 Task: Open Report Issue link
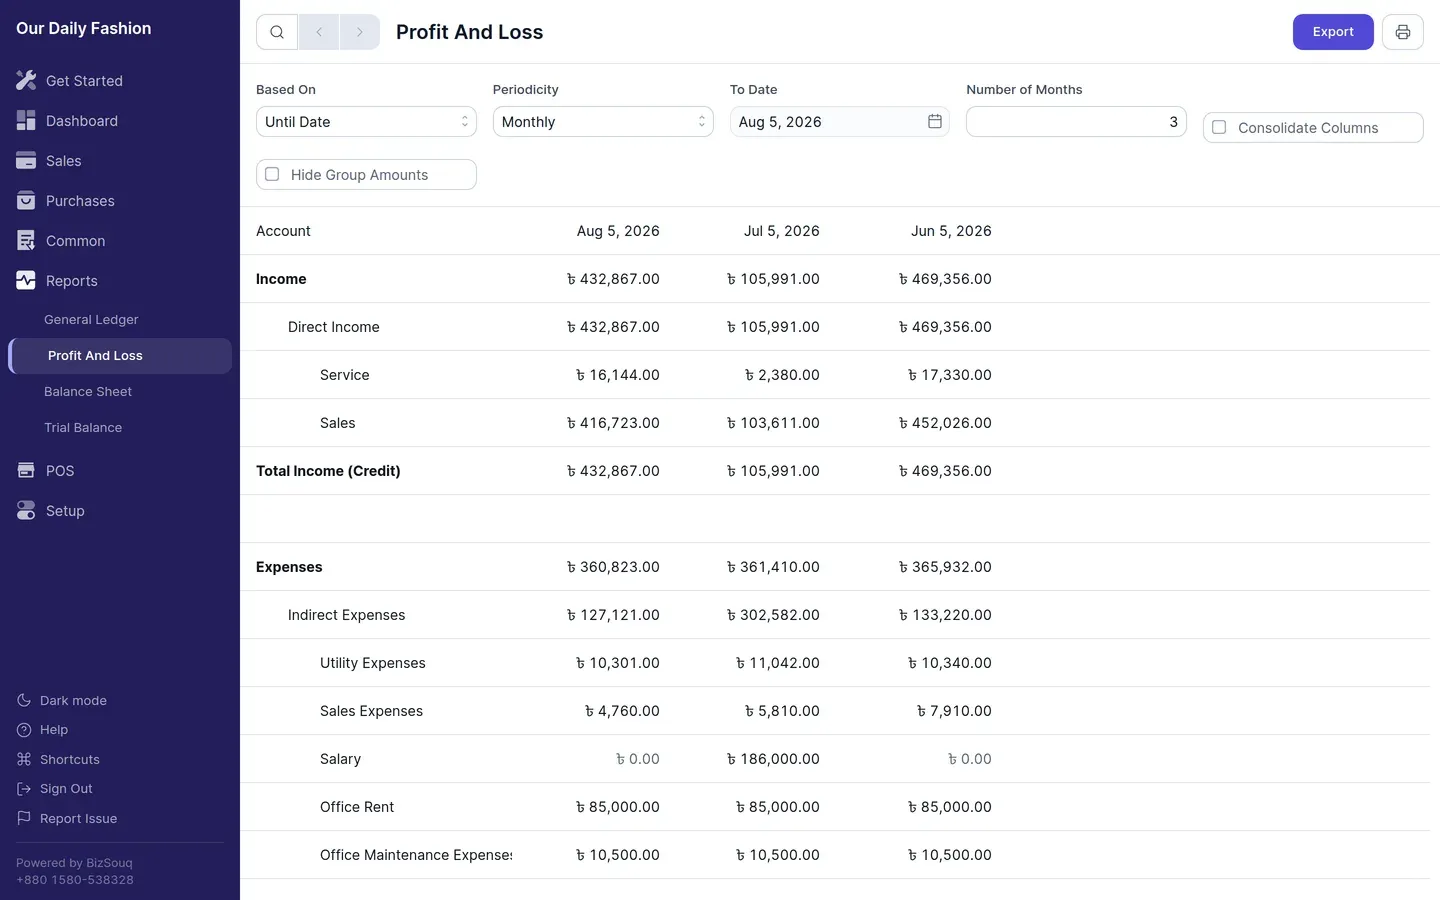click(x=78, y=819)
